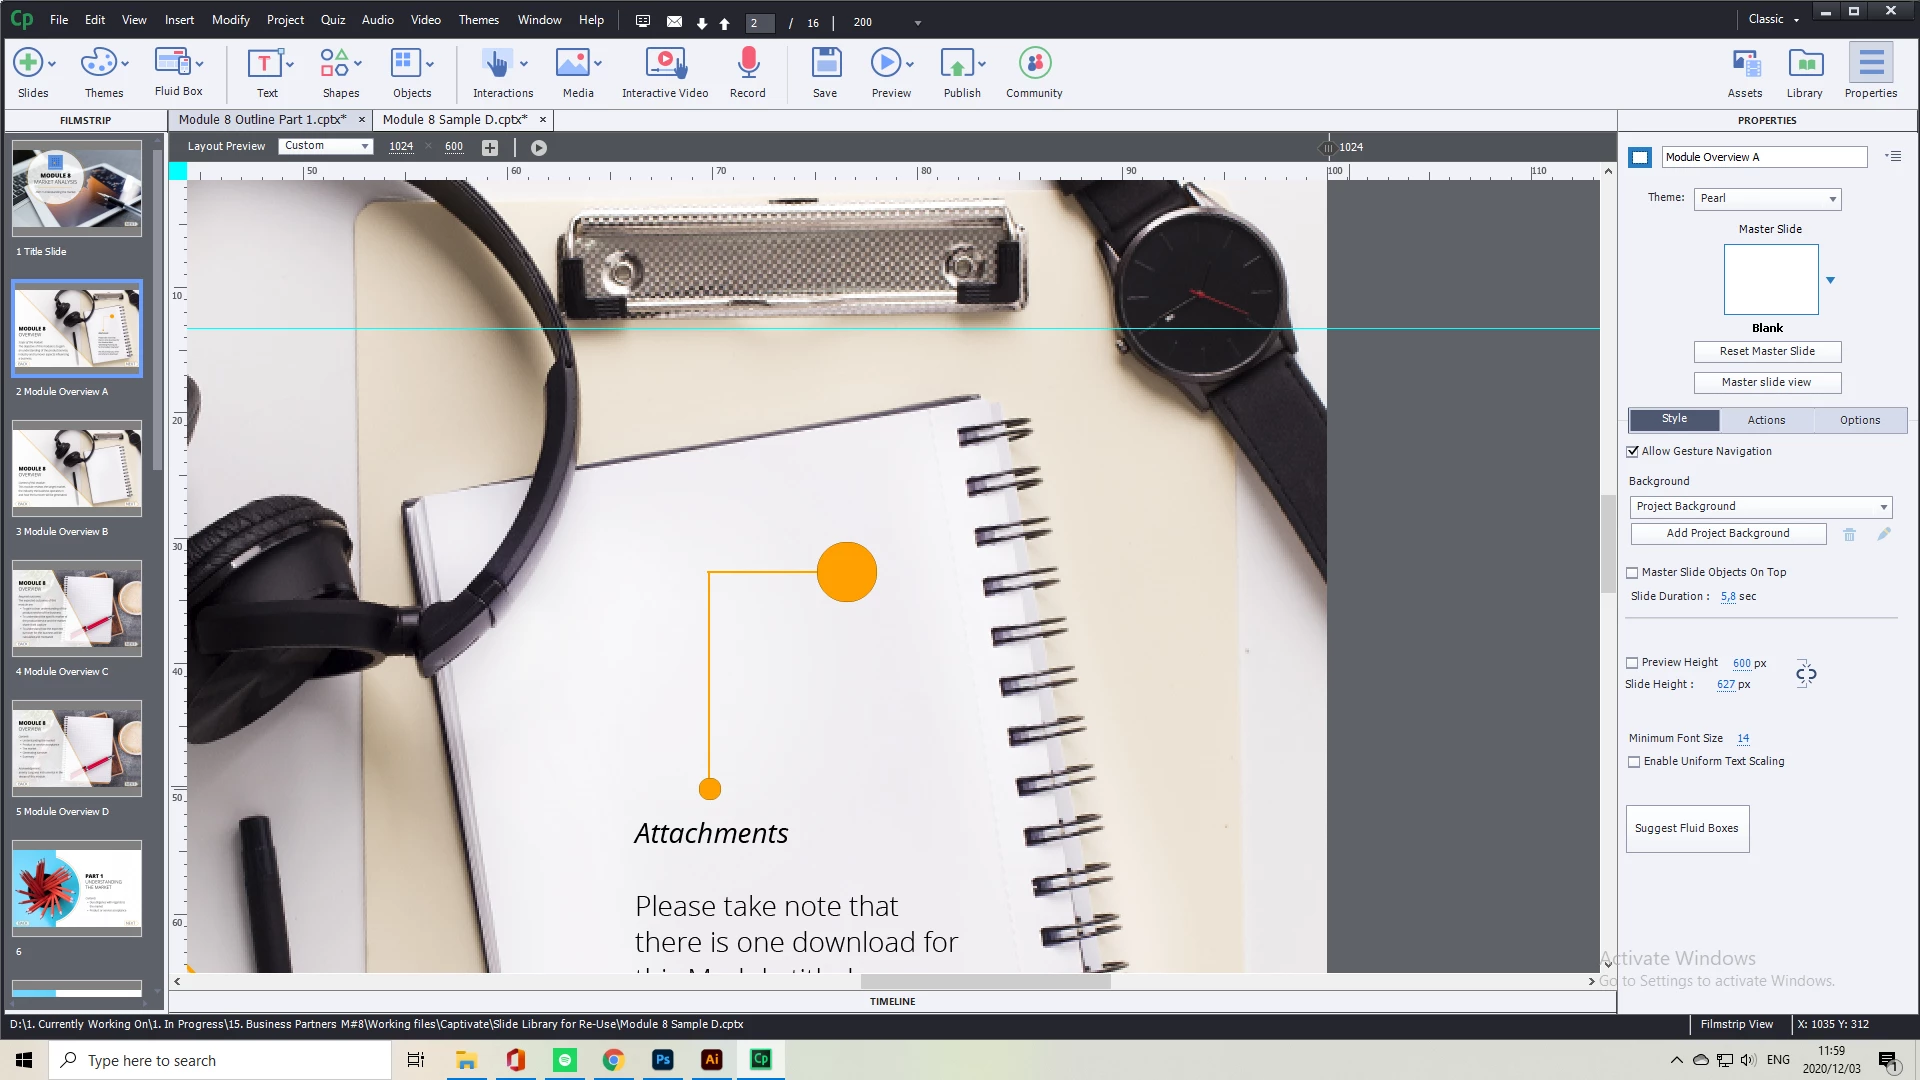1920x1080 pixels.
Task: Open the Quiz menu
Action: click(332, 20)
